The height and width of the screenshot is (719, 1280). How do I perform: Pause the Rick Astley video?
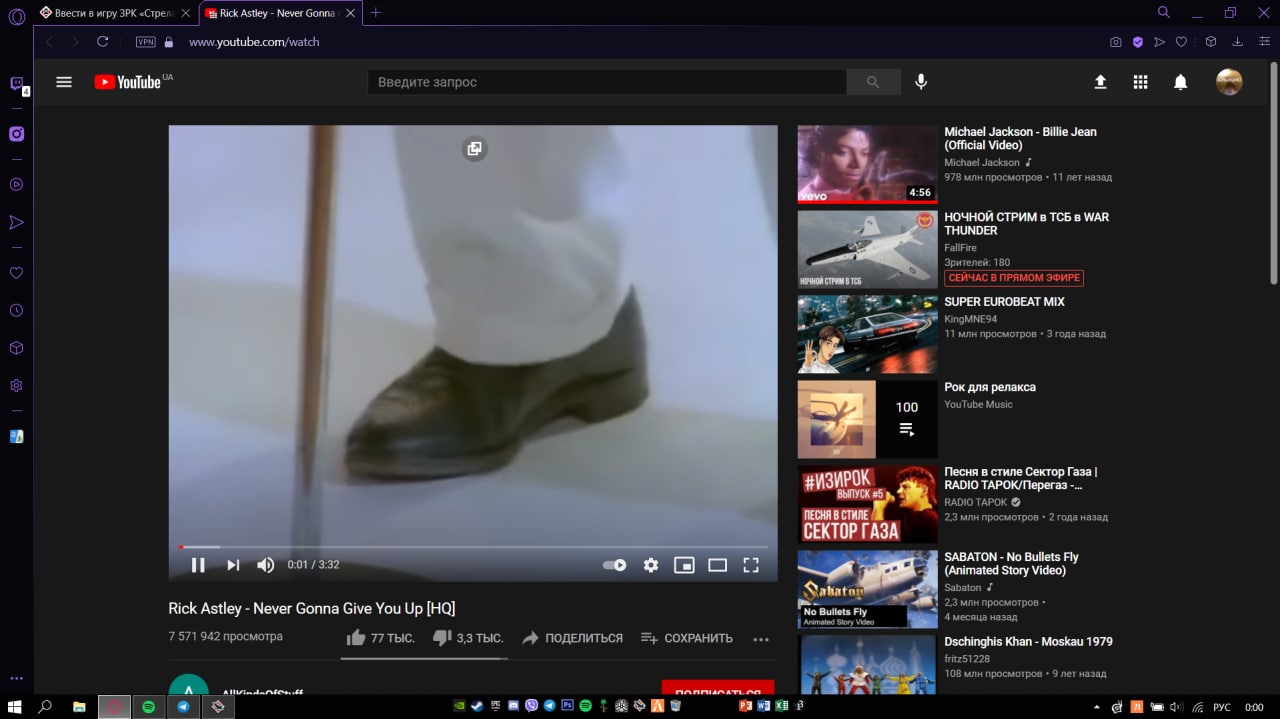pyautogui.click(x=198, y=565)
